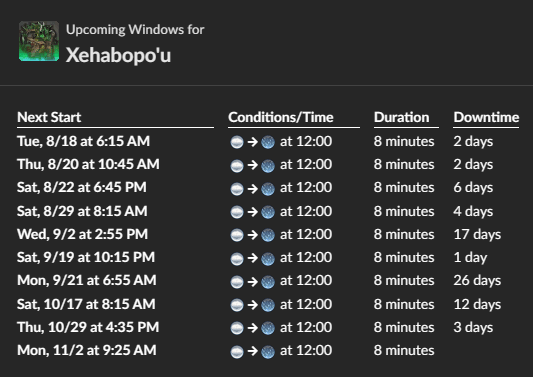Screen dimensions: 533x377
Task: Click 'Sat, 9/19 at 10:15 PM' start time
Action: click(86, 257)
